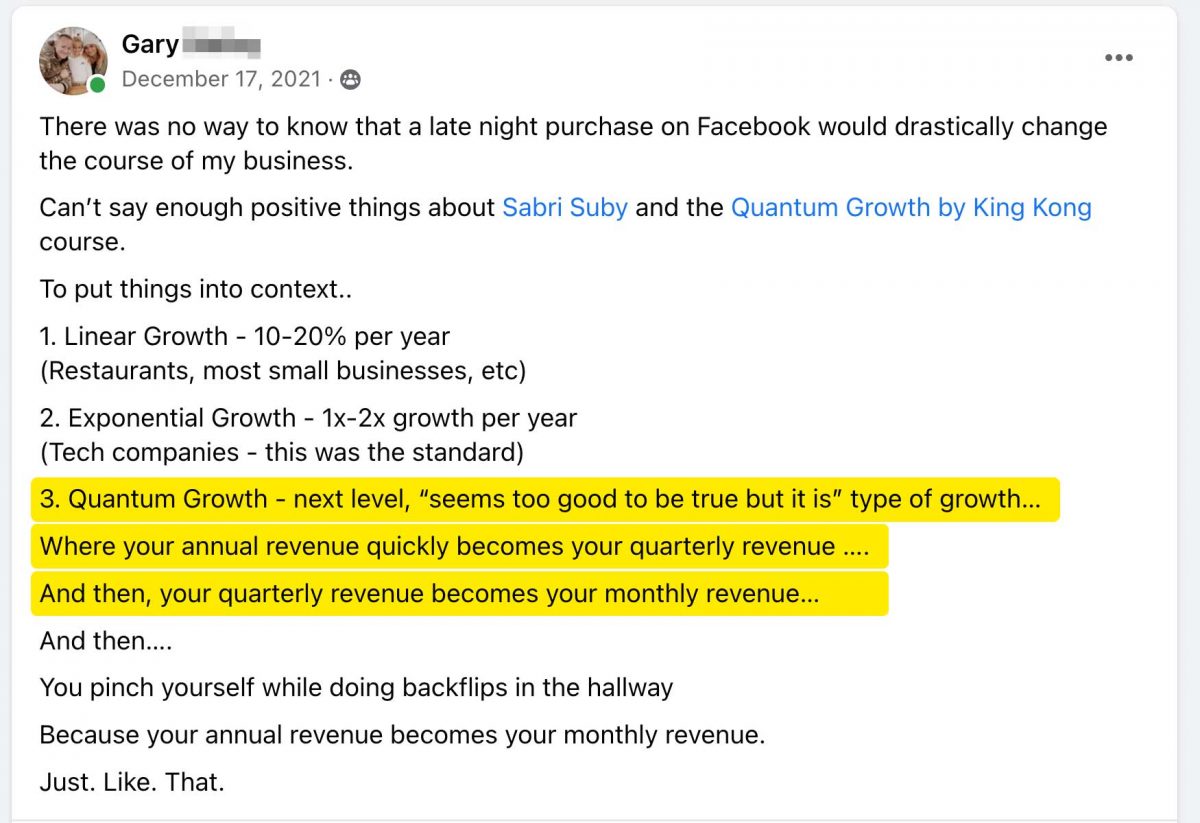The height and width of the screenshot is (823, 1200).
Task: Click the audience icon beside the date
Action: click(x=350, y=80)
